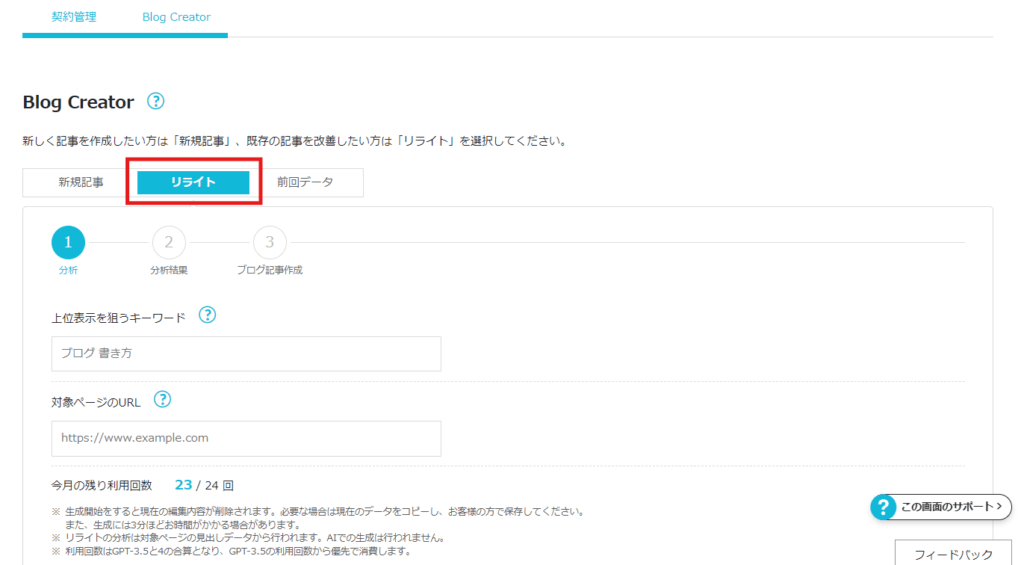Open help icon next to 上位表示を狙うキーワード

[x=207, y=316]
